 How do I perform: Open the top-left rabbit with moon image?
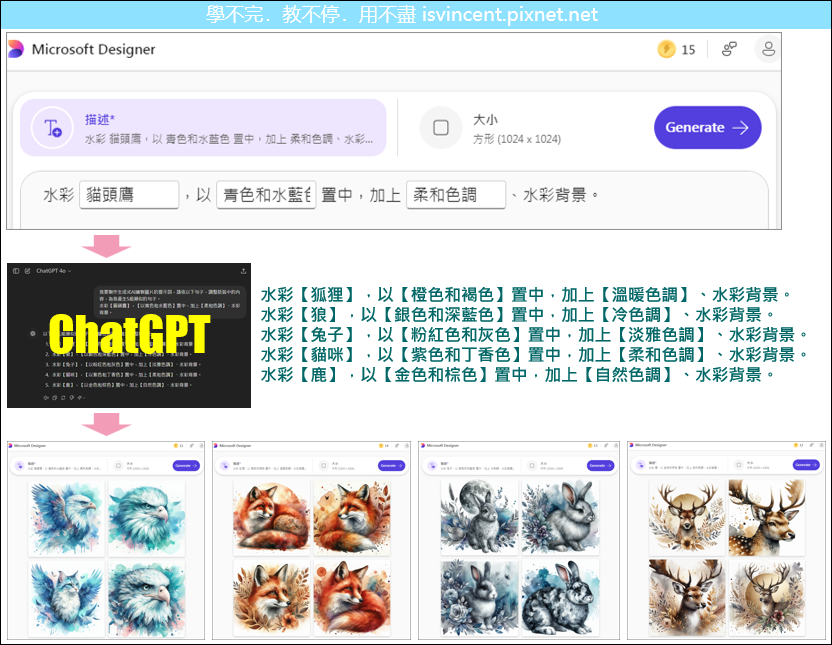coord(479,517)
